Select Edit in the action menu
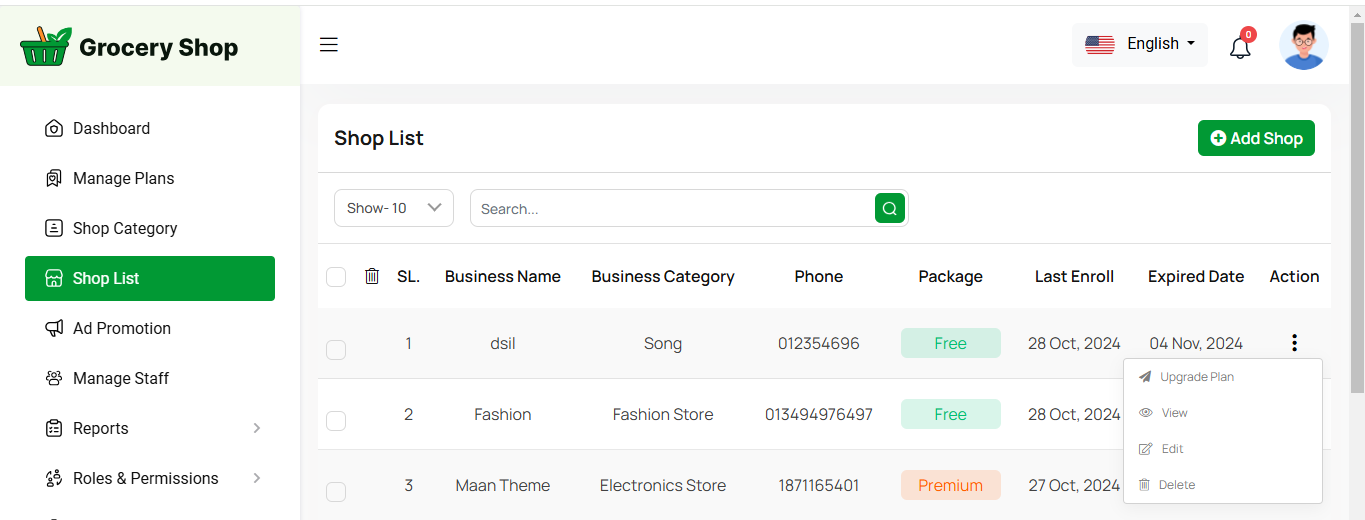The image size is (1365, 520). [x=1172, y=449]
